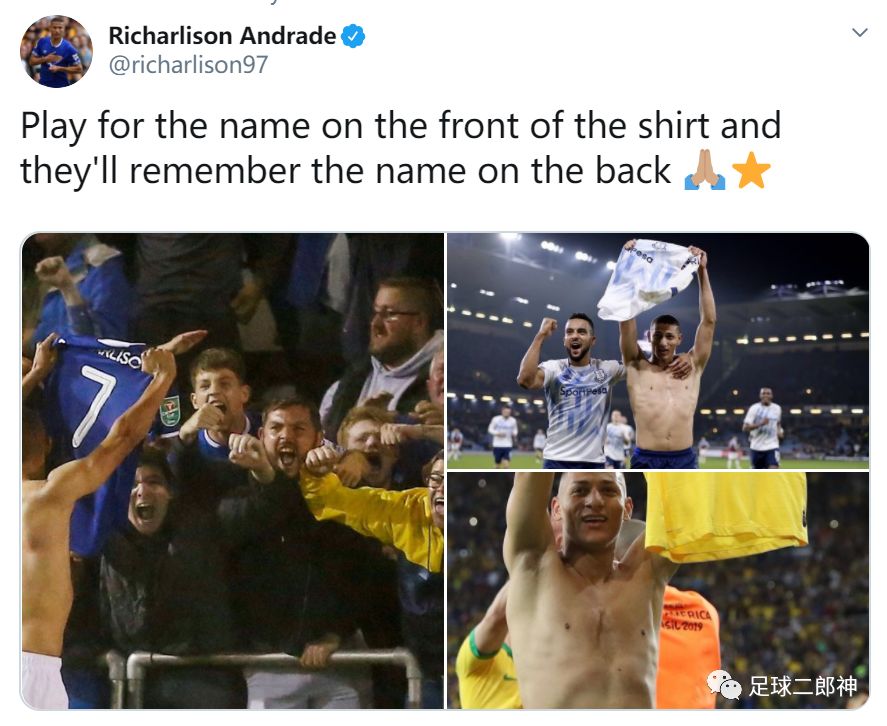Open Richarlison's profile avatar picture

56,51
